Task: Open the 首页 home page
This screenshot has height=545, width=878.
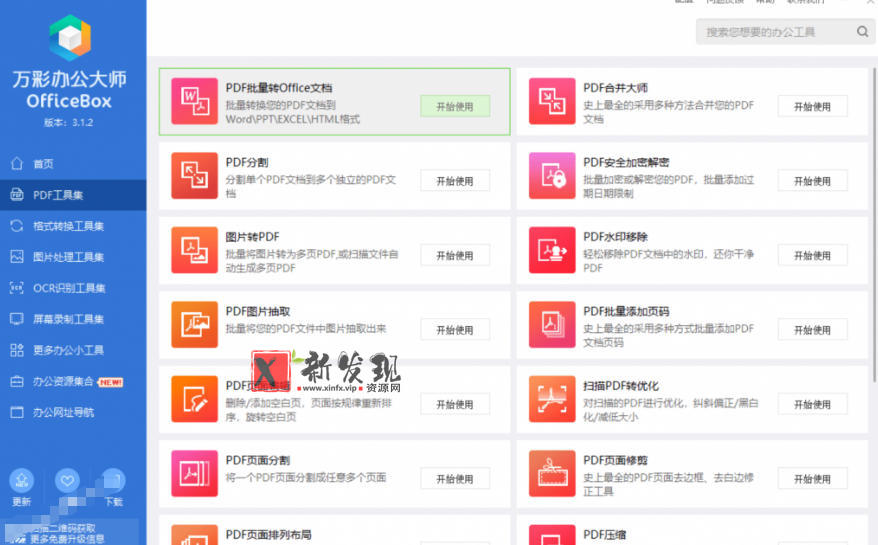Action: pos(73,164)
